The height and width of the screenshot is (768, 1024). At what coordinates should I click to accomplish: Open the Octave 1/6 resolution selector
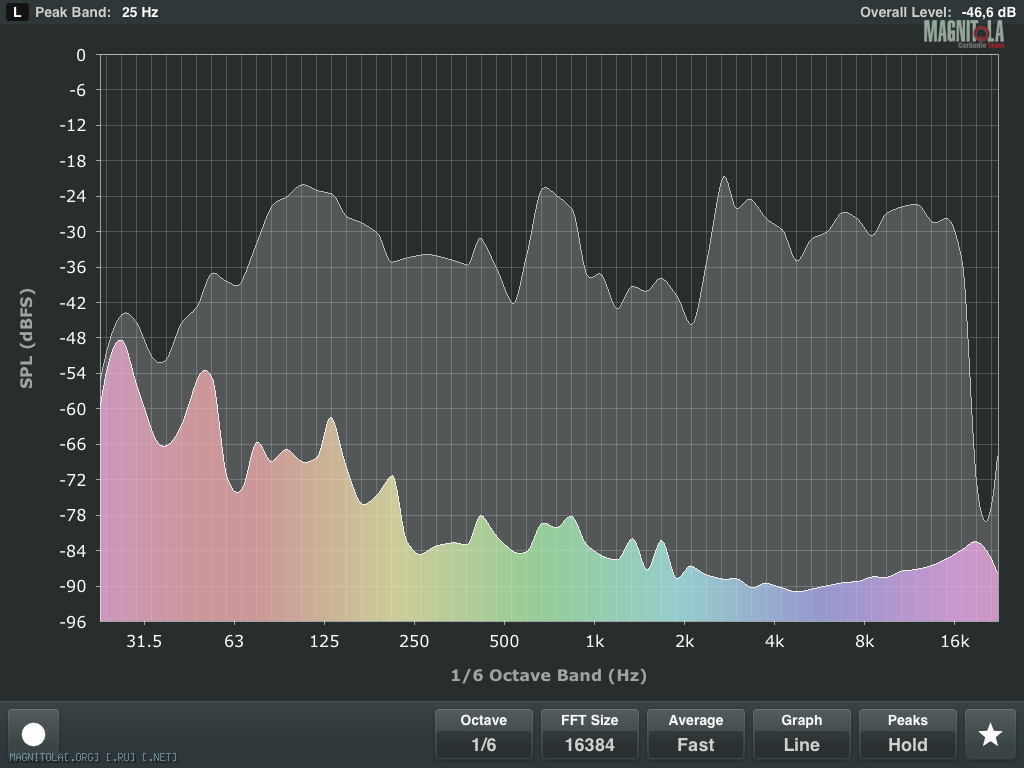point(484,733)
